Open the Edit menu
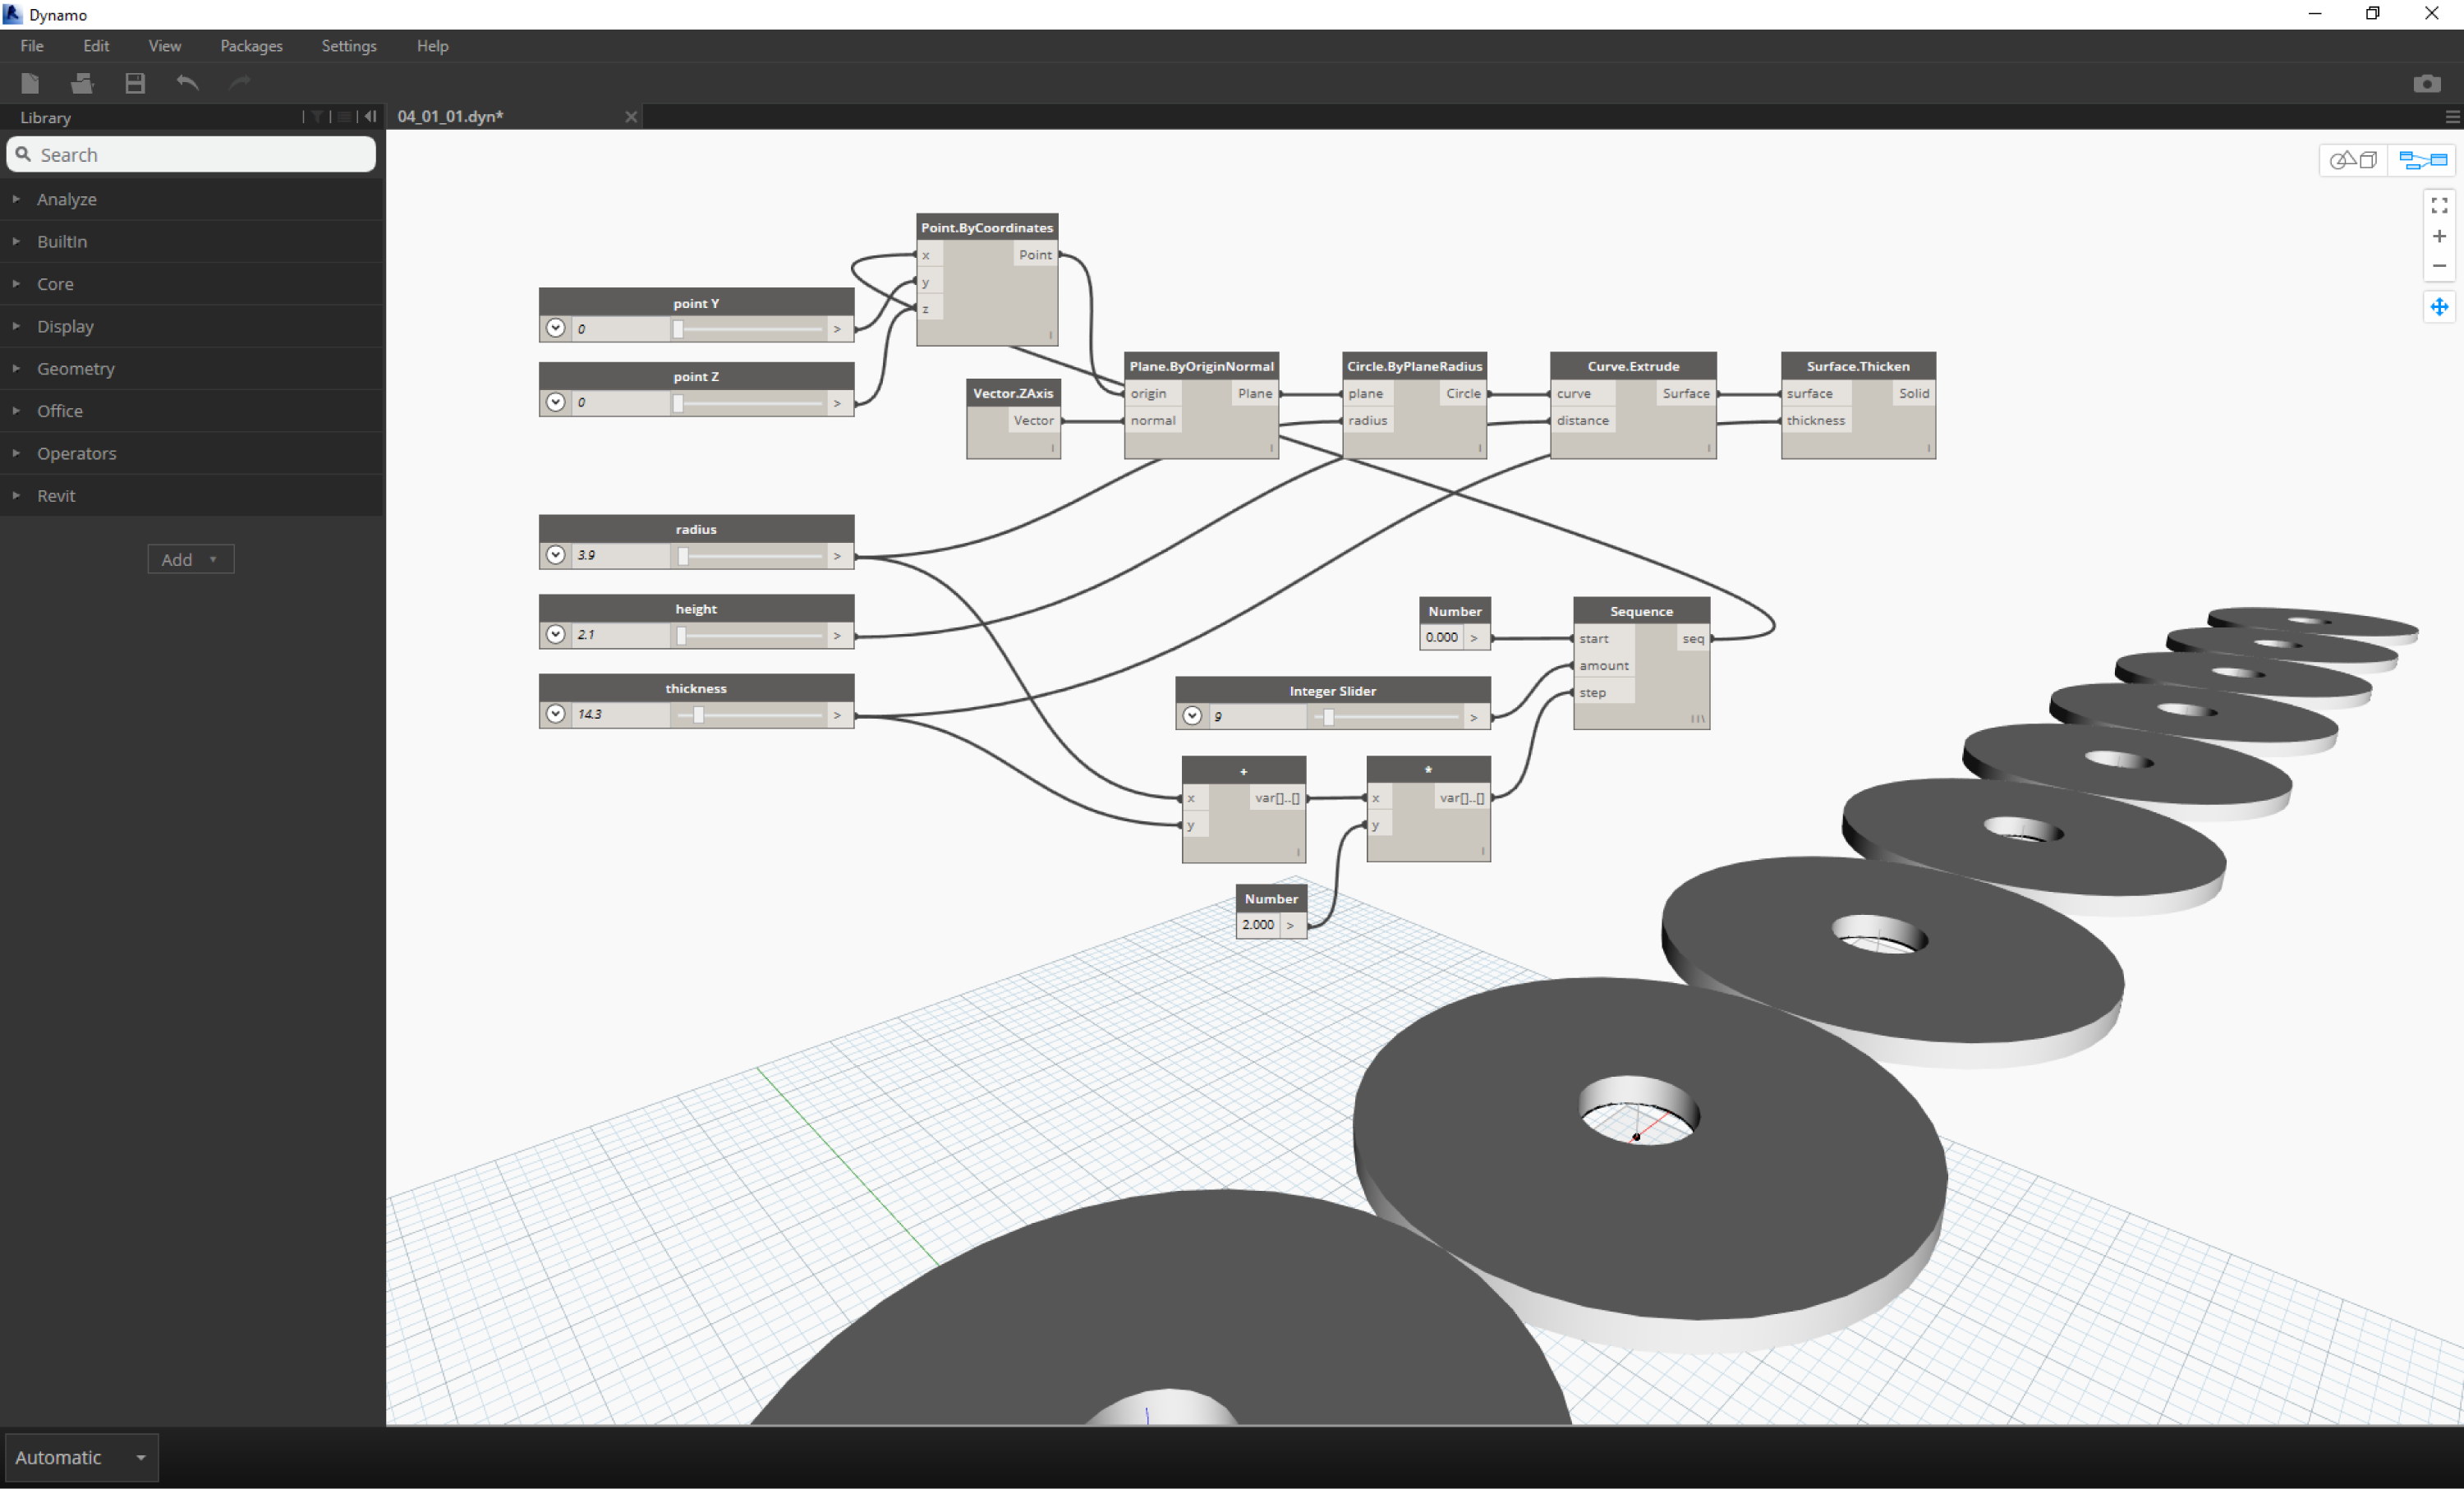2464x1489 pixels. (x=96, y=46)
